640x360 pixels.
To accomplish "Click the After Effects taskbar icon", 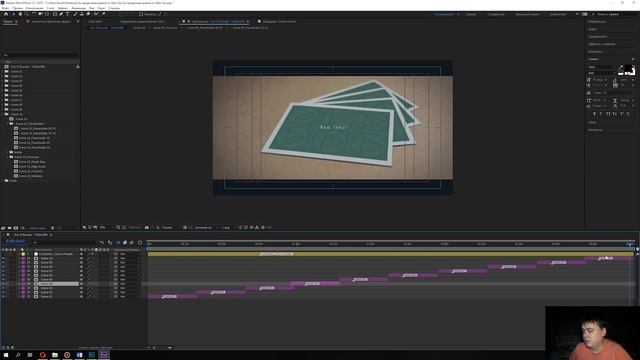I will [104, 355].
